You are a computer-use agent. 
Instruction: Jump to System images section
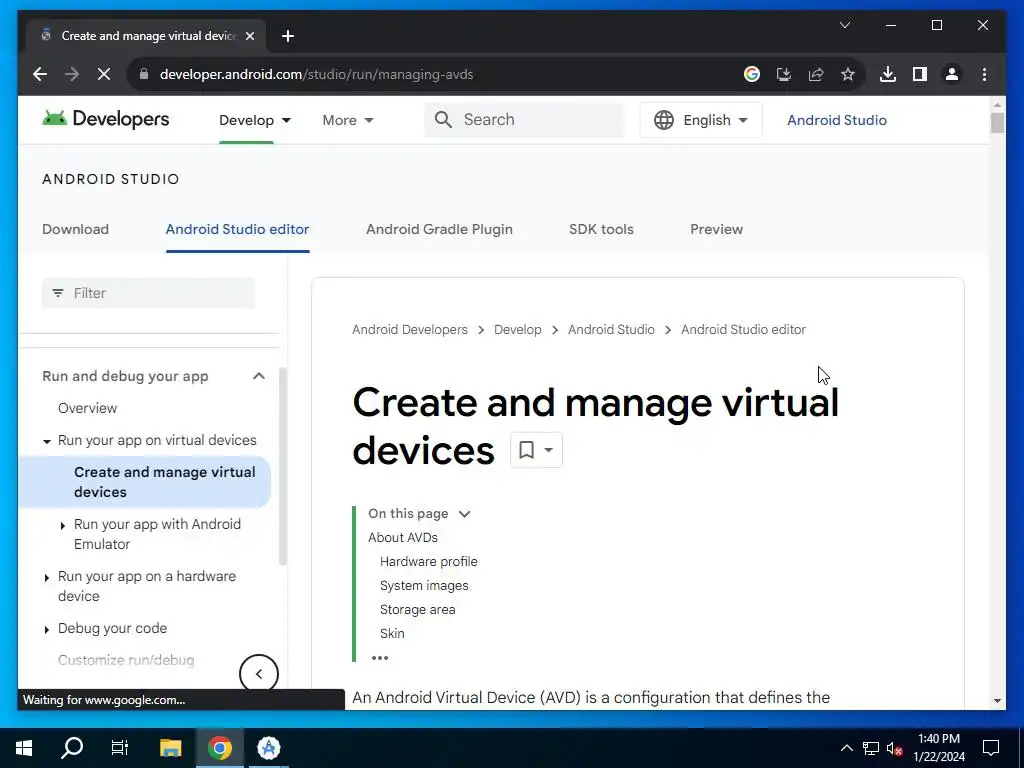[x=424, y=586]
